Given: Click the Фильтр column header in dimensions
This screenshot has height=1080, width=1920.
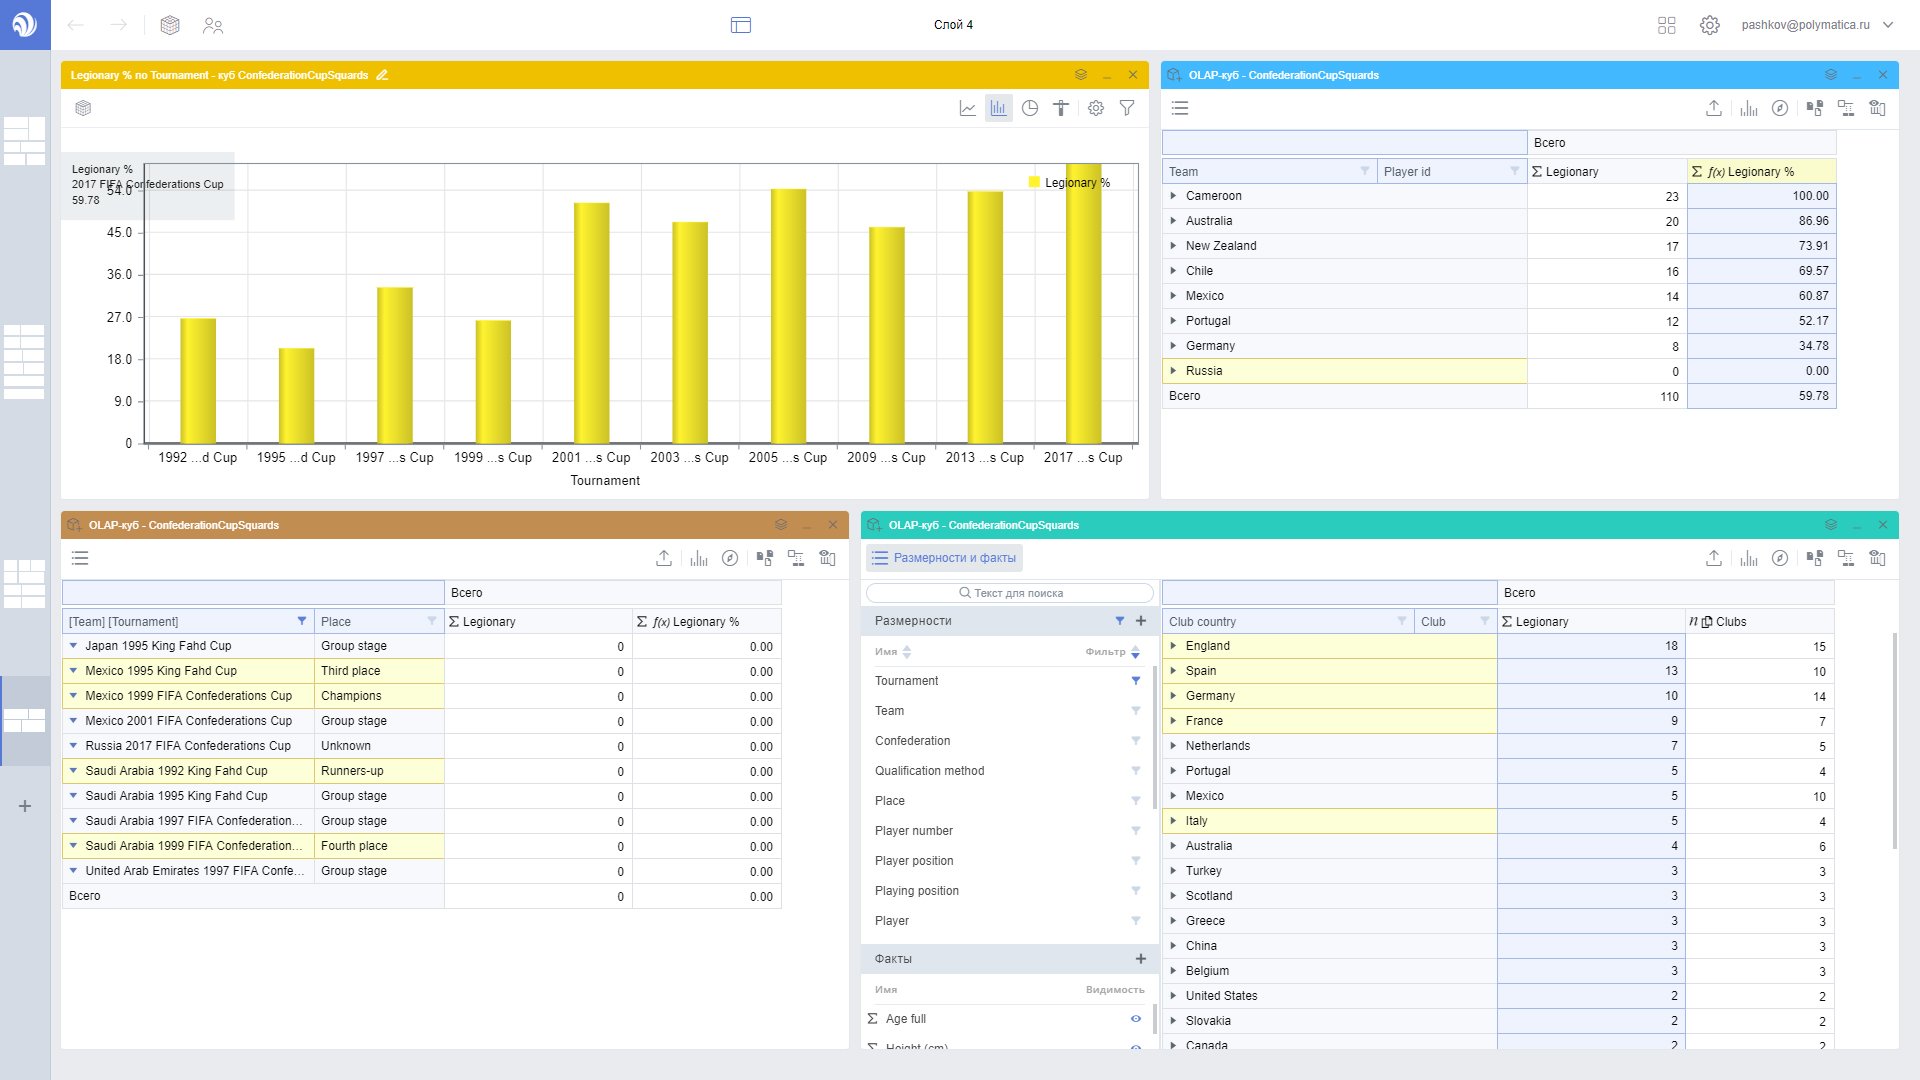Looking at the screenshot, I should 1112,652.
